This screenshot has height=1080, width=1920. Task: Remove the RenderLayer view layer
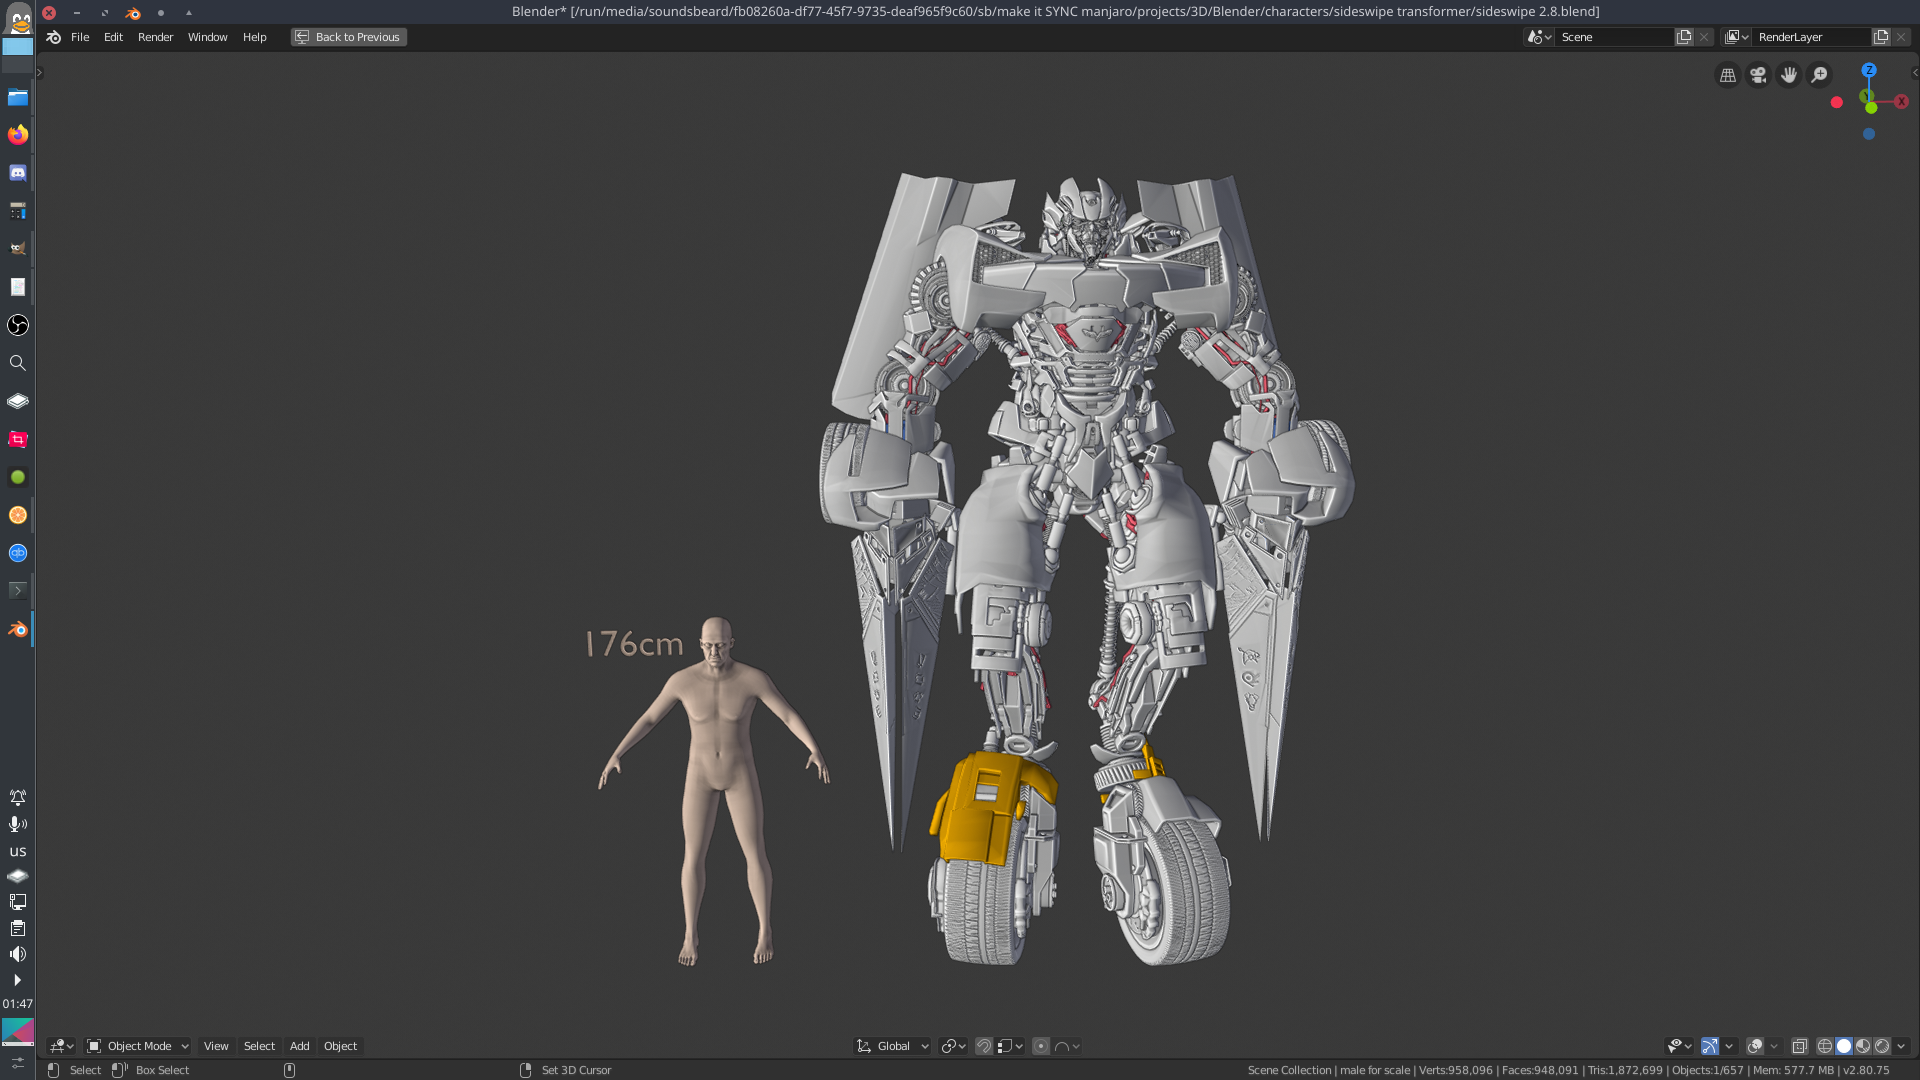click(1901, 37)
